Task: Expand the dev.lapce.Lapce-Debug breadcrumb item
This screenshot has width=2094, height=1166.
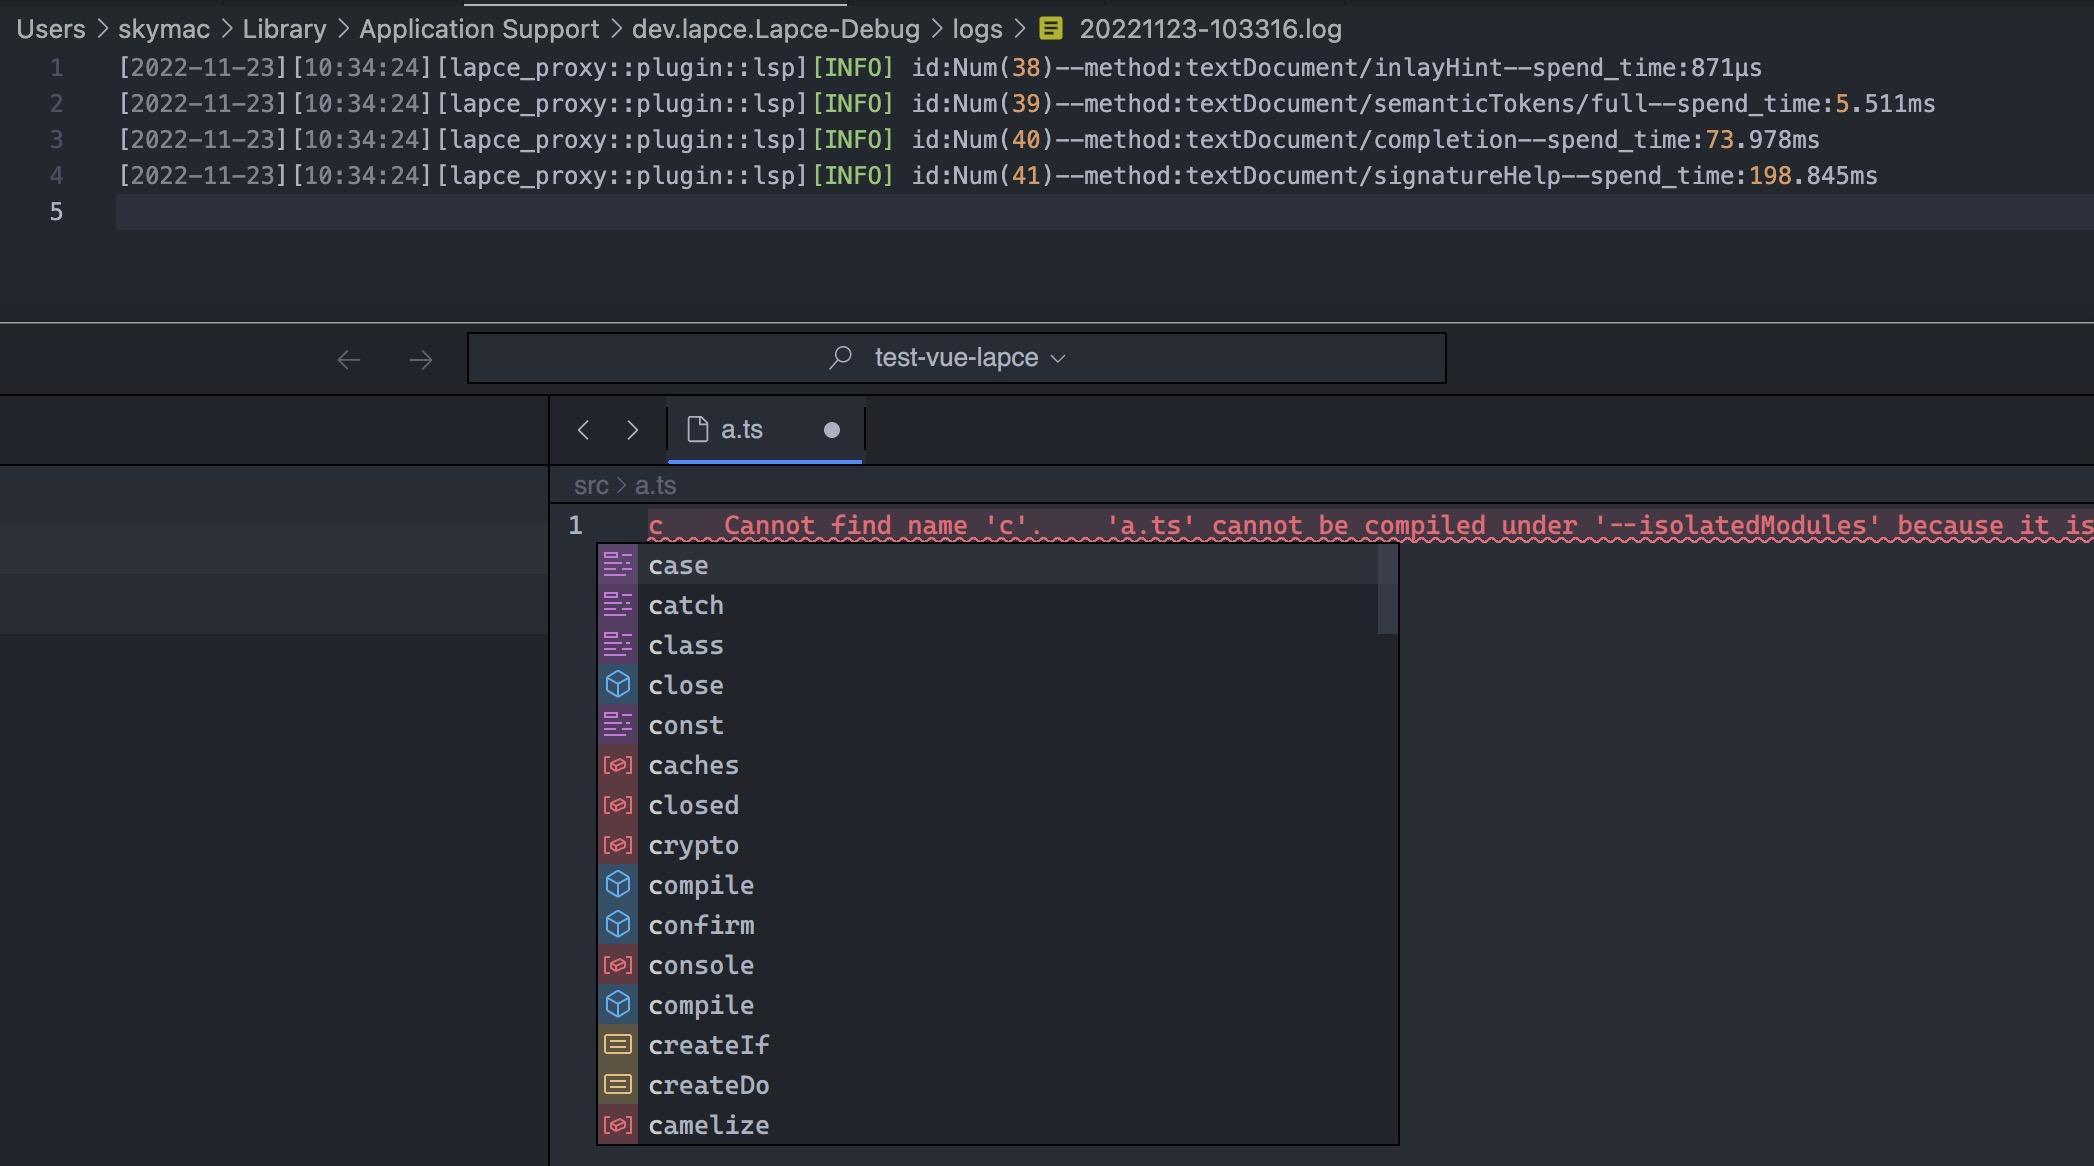Action: (775, 29)
